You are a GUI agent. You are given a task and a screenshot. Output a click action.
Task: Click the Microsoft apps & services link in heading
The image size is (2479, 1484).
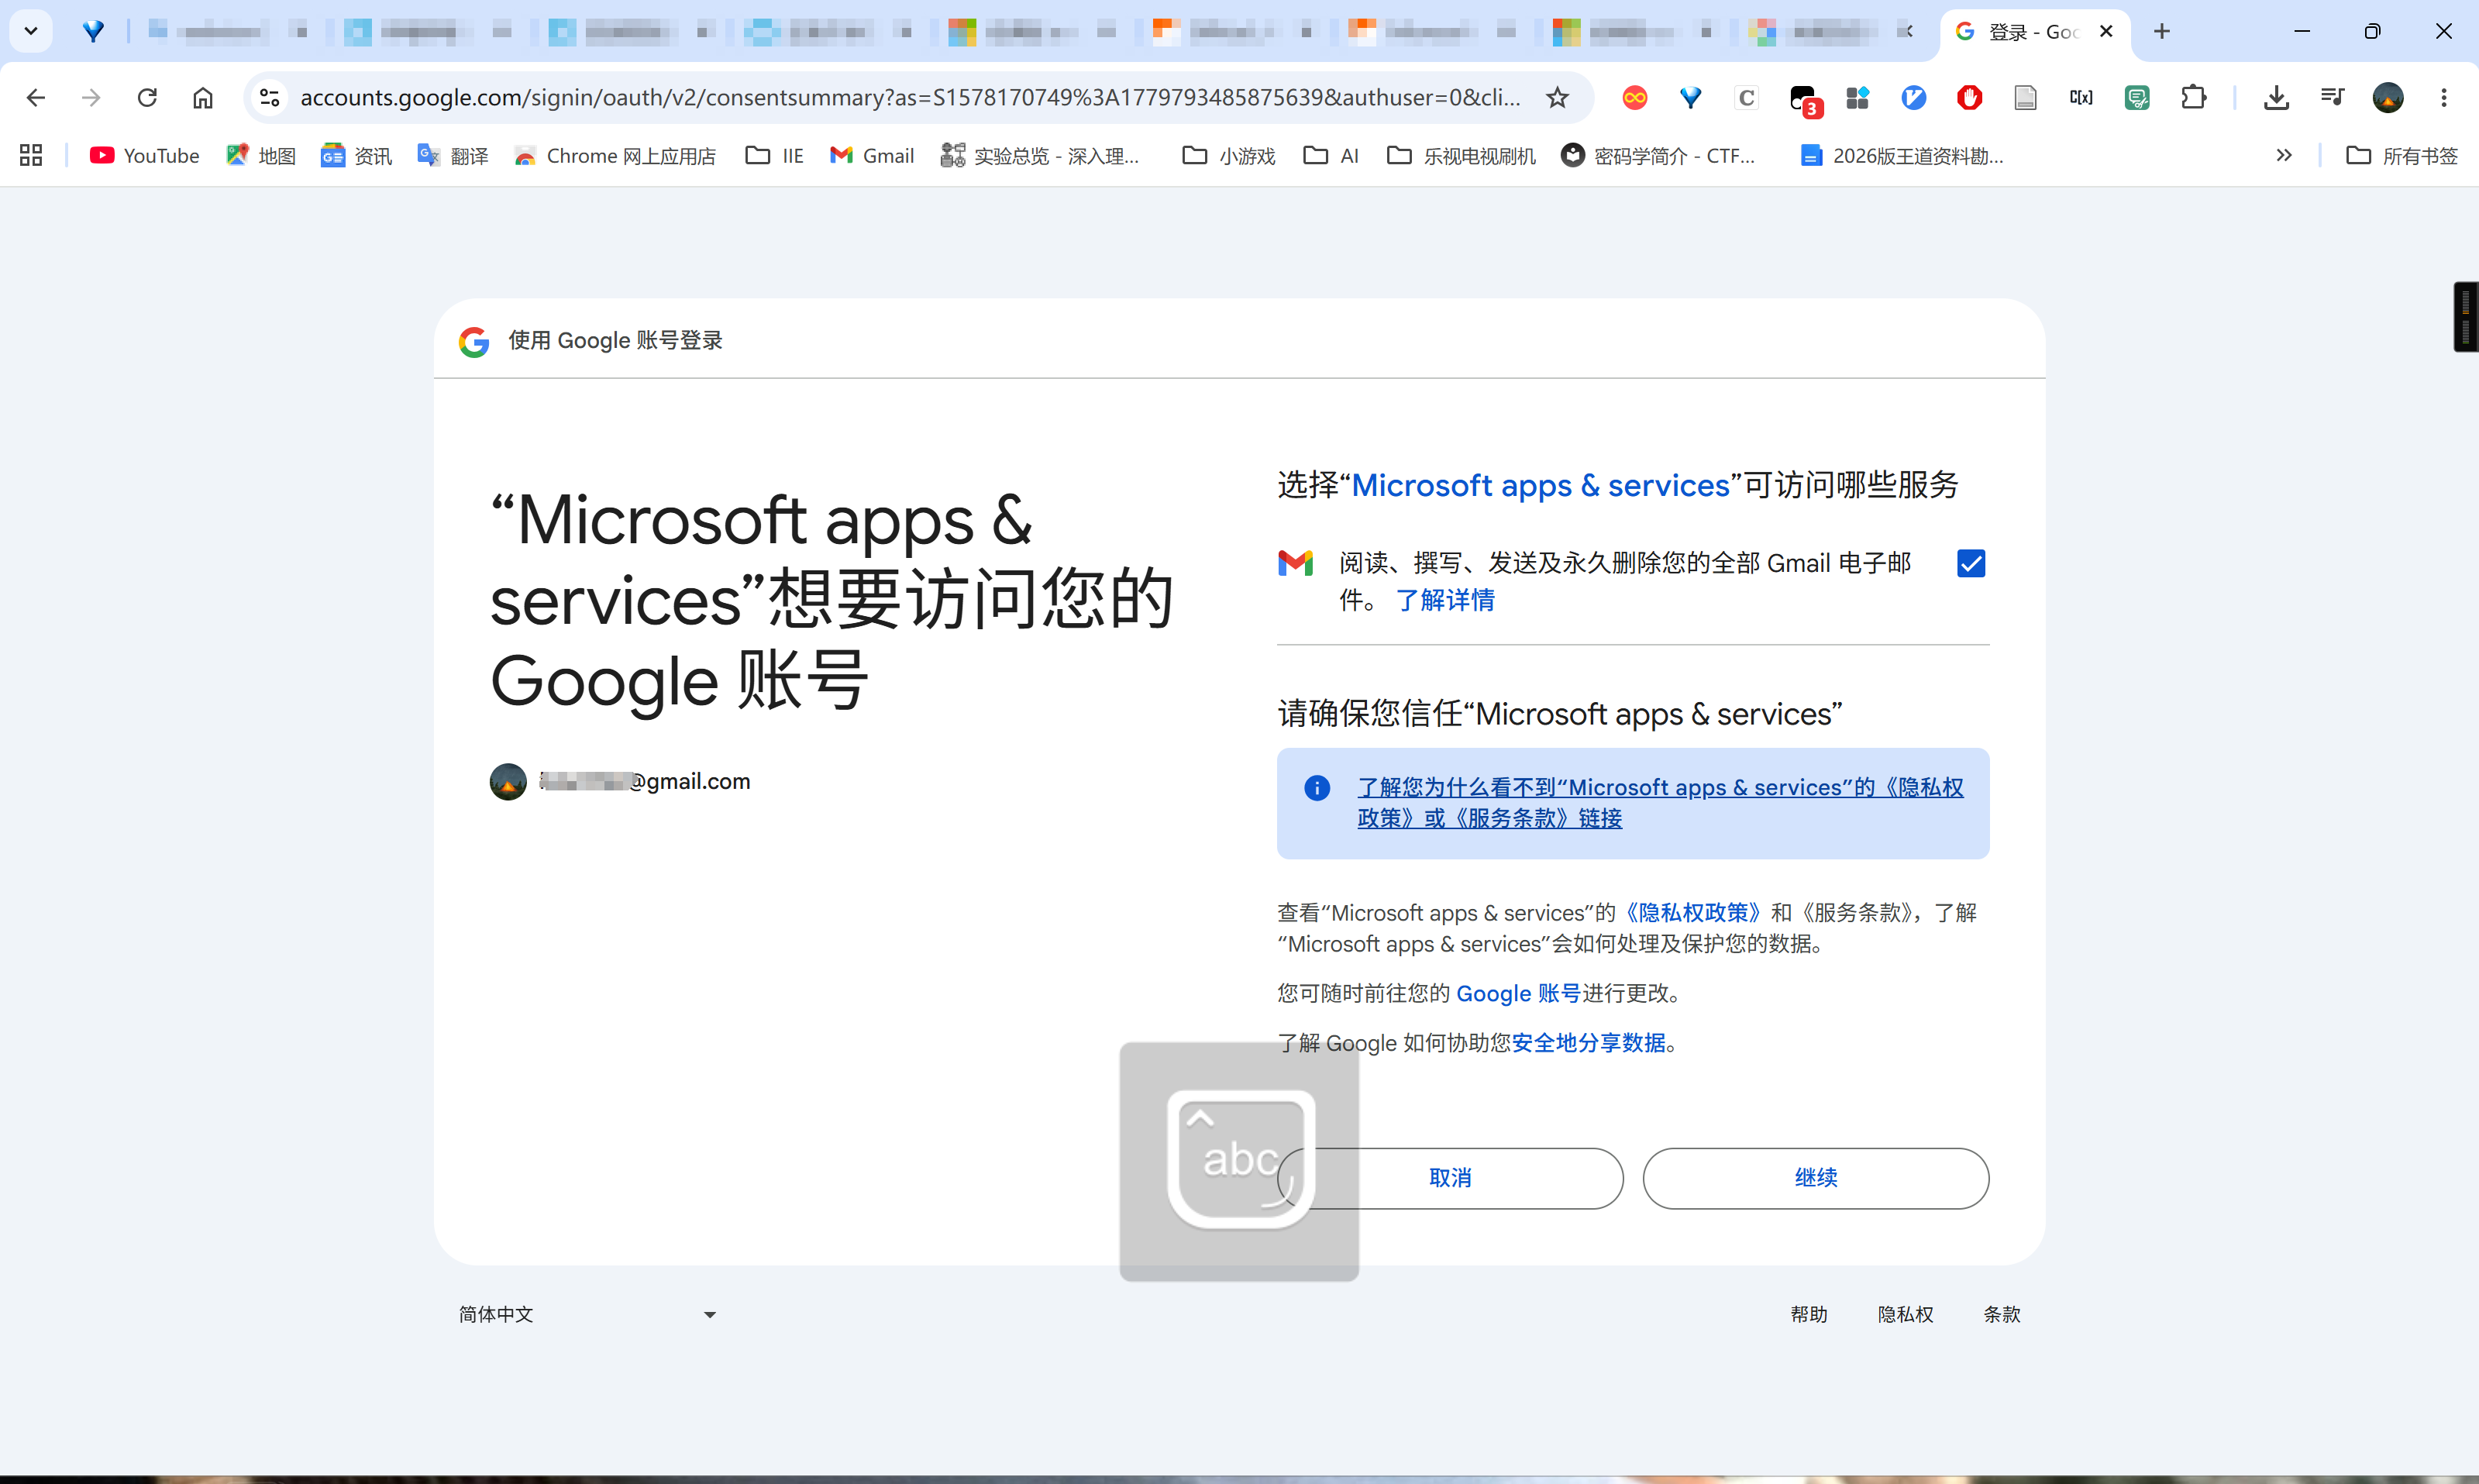click(1540, 485)
